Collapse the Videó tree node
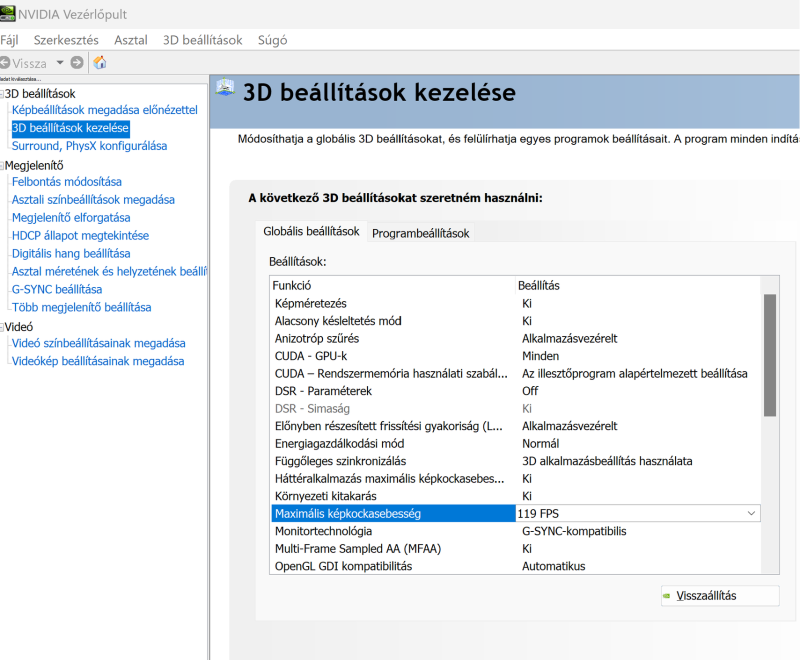 pyautogui.click(x=2, y=327)
